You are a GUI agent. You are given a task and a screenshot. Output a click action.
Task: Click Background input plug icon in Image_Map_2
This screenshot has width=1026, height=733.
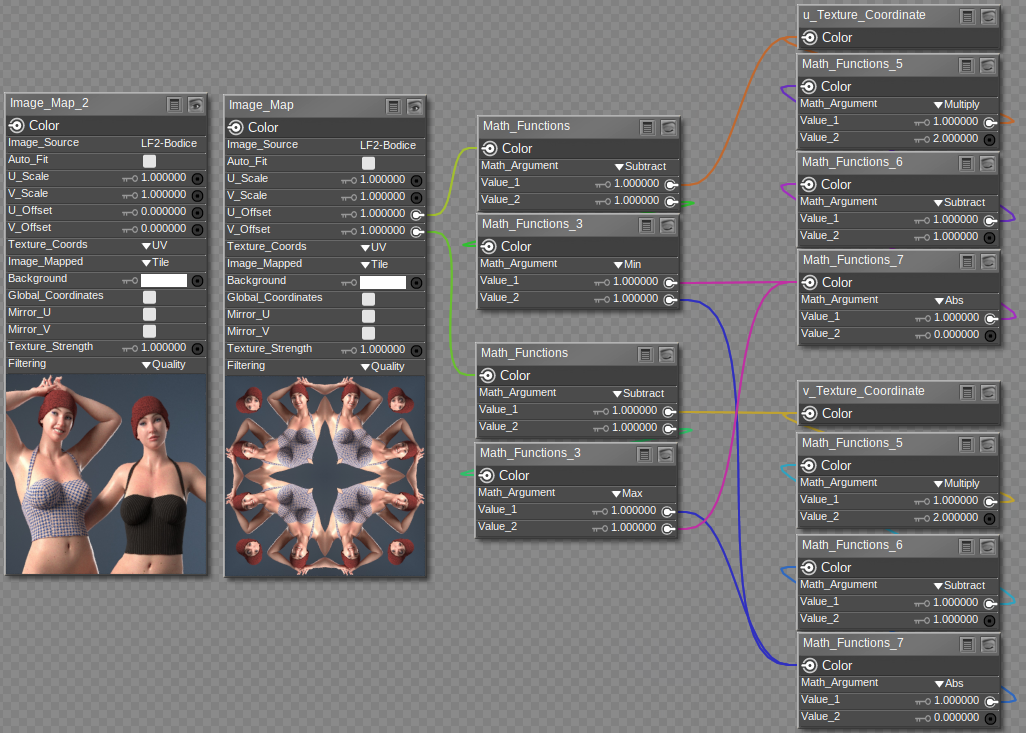coord(197,280)
